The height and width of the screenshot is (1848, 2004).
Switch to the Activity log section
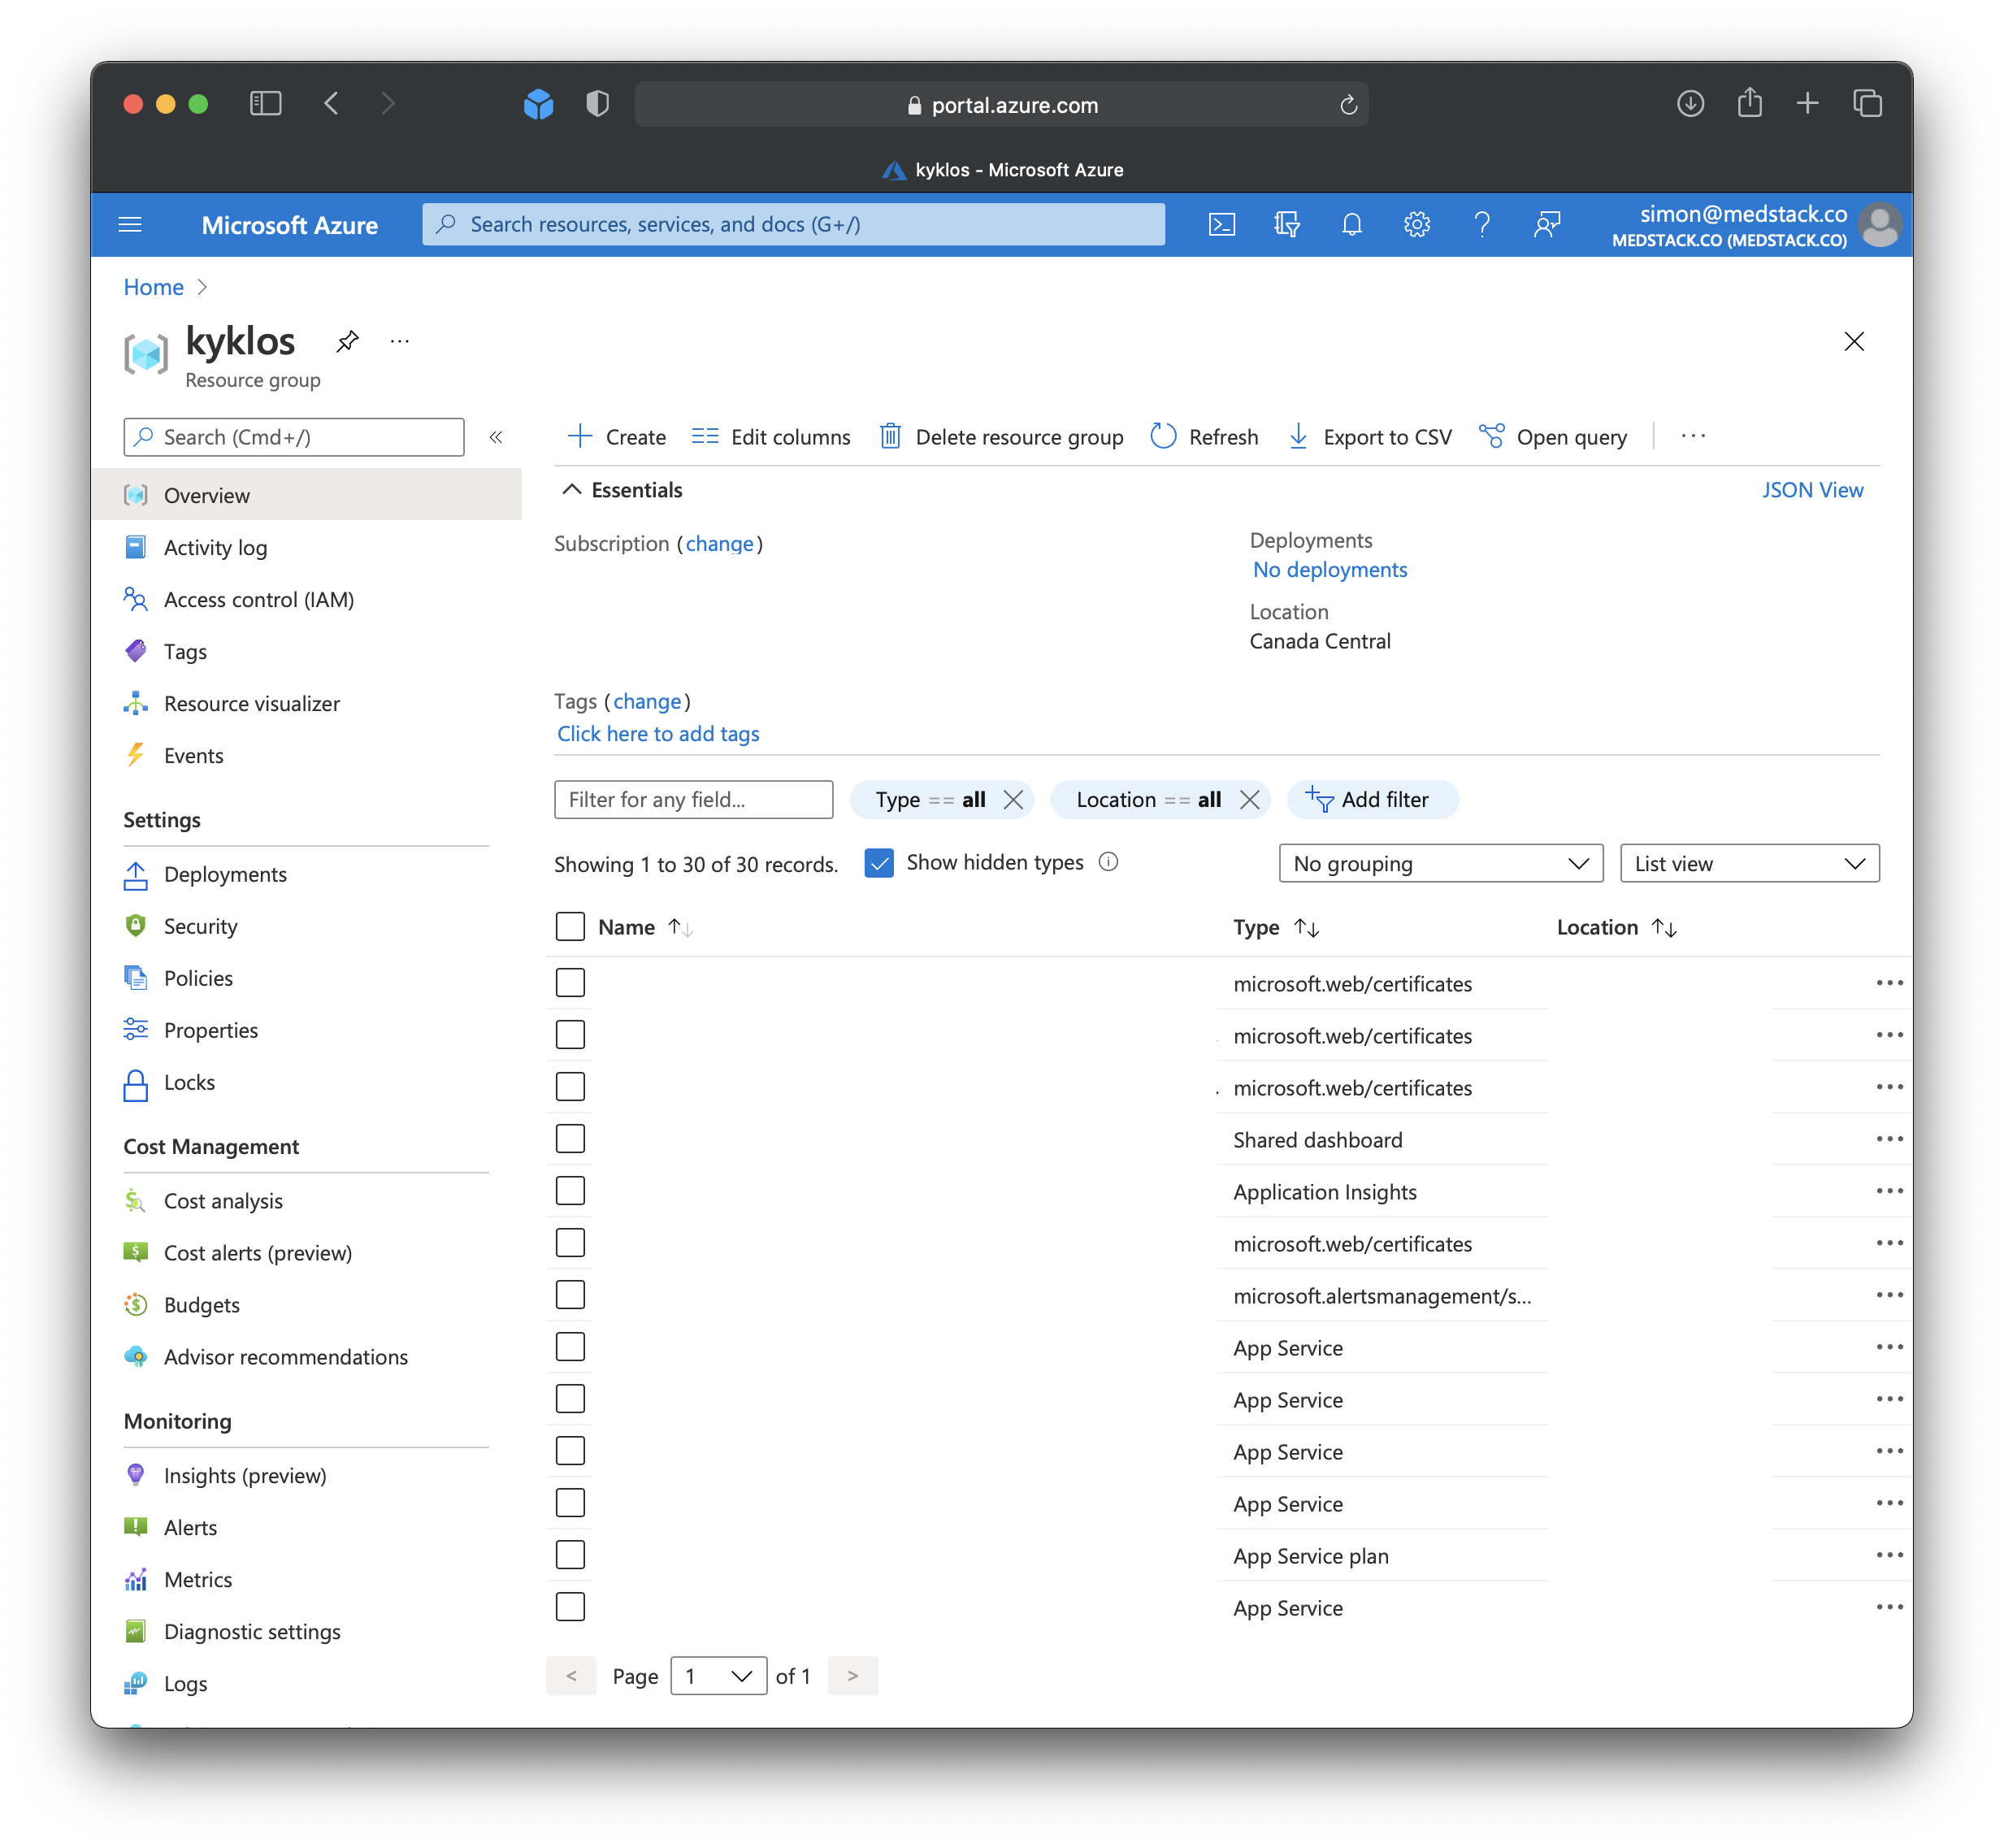coord(215,547)
